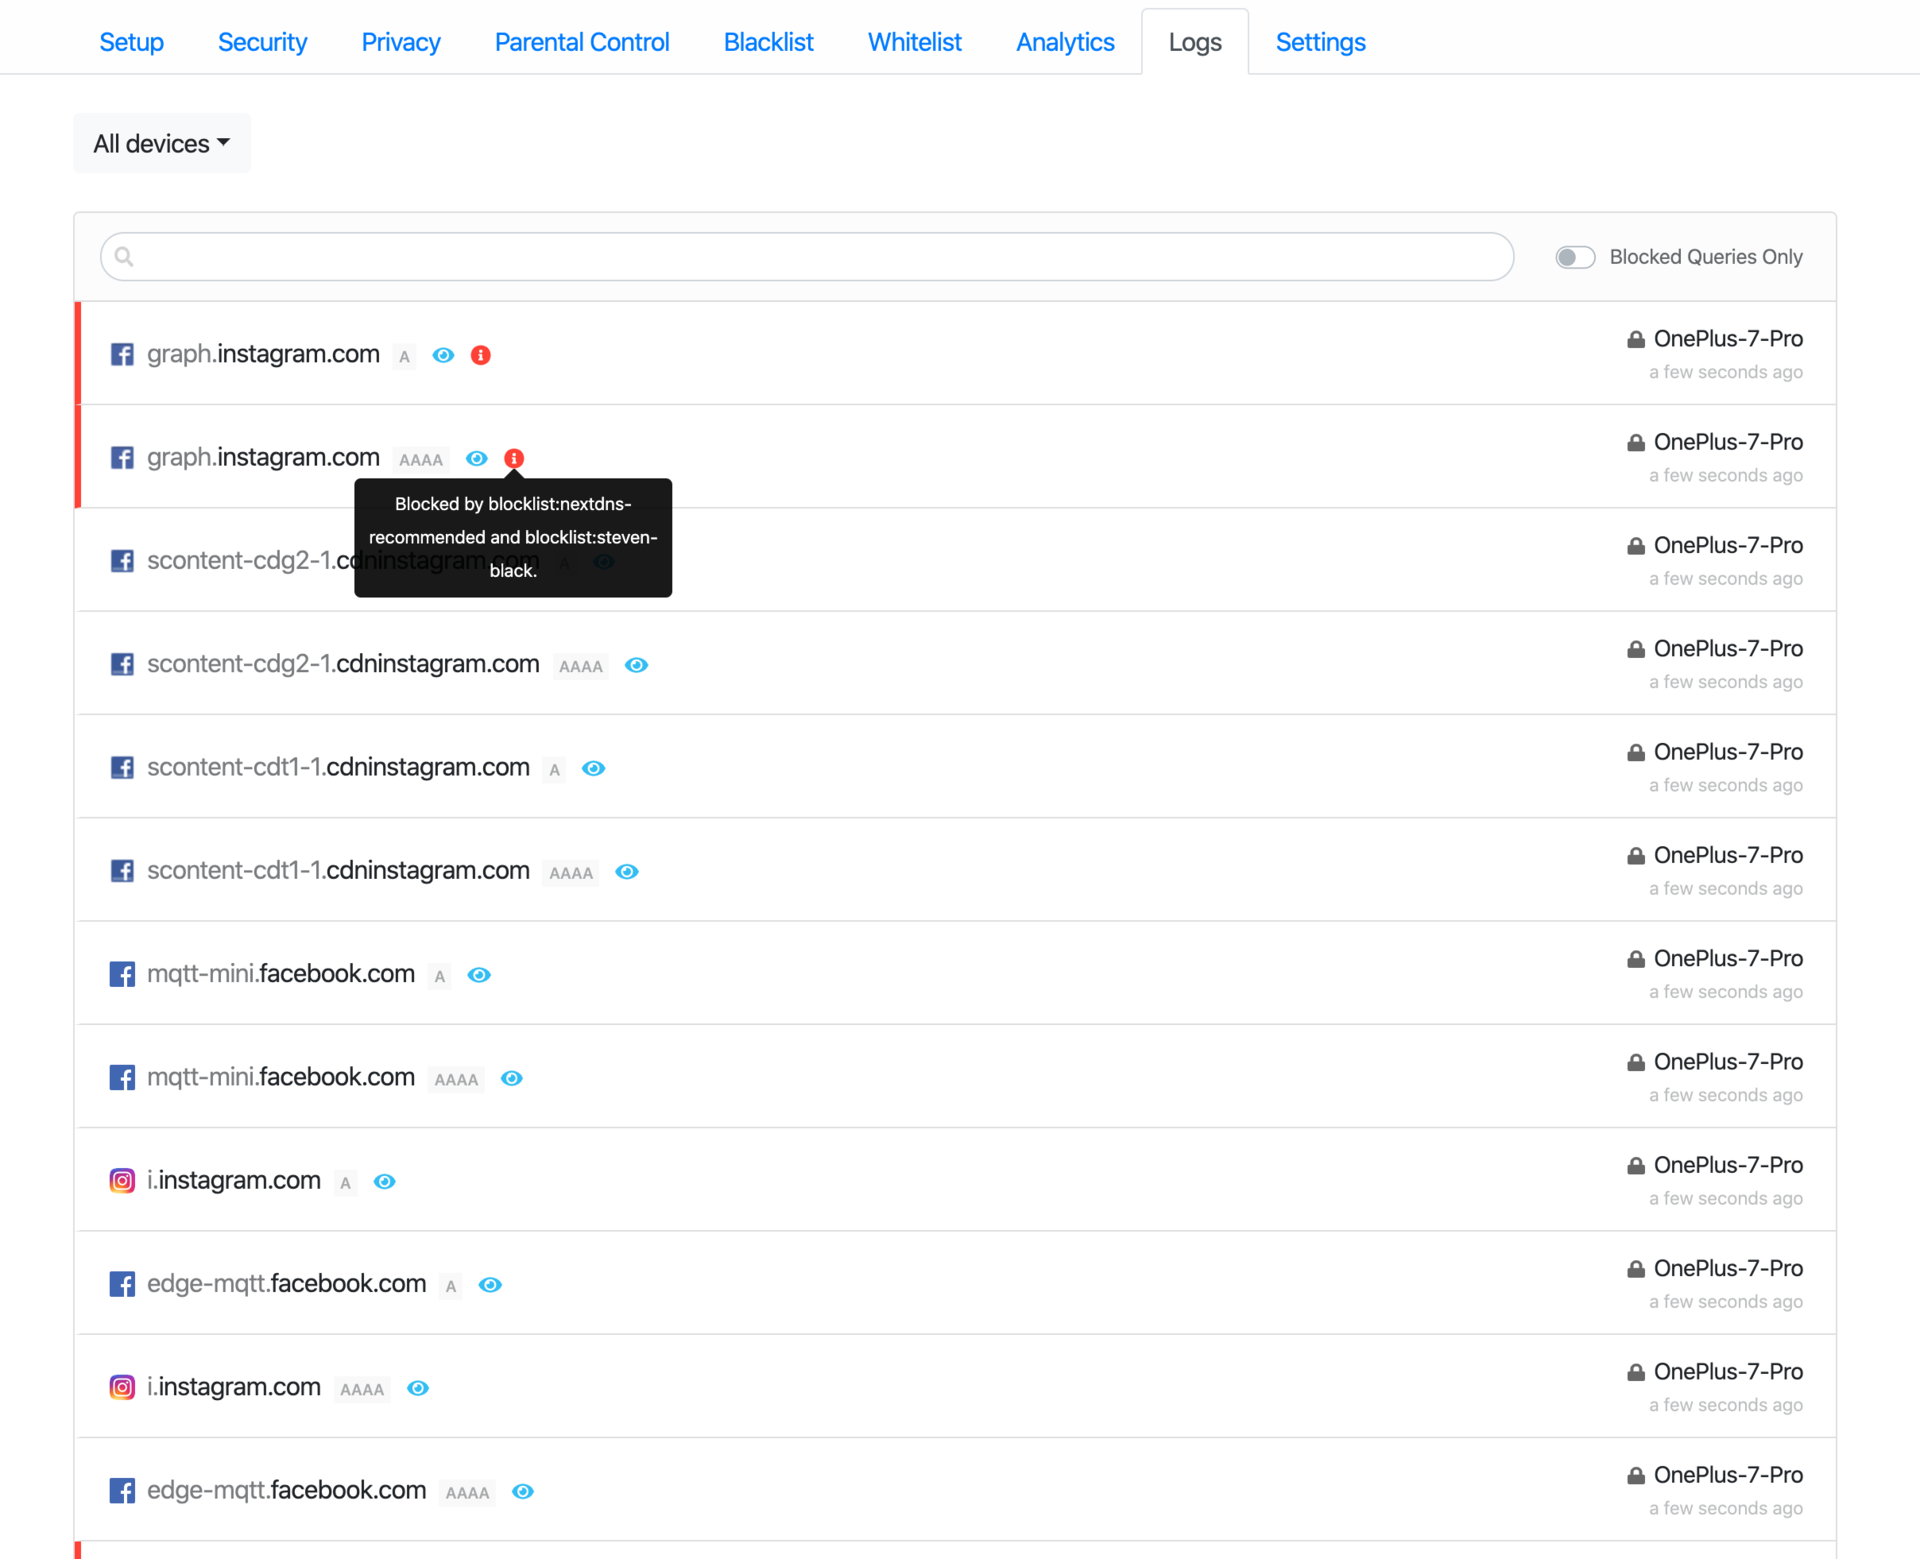Click the Facebook icon beside graph.instagram.com
Screen dimensions: 1920x1559
(x=122, y=354)
